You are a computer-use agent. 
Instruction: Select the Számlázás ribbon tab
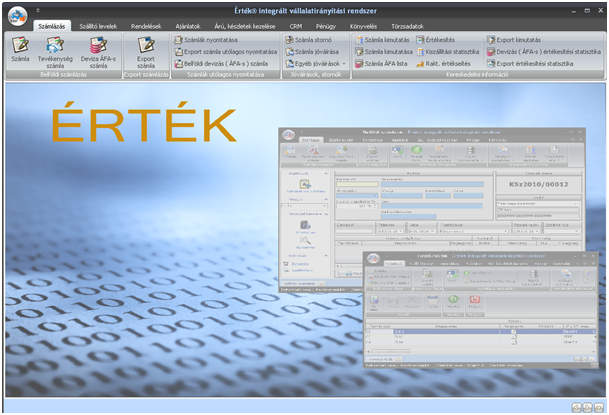coord(52,26)
